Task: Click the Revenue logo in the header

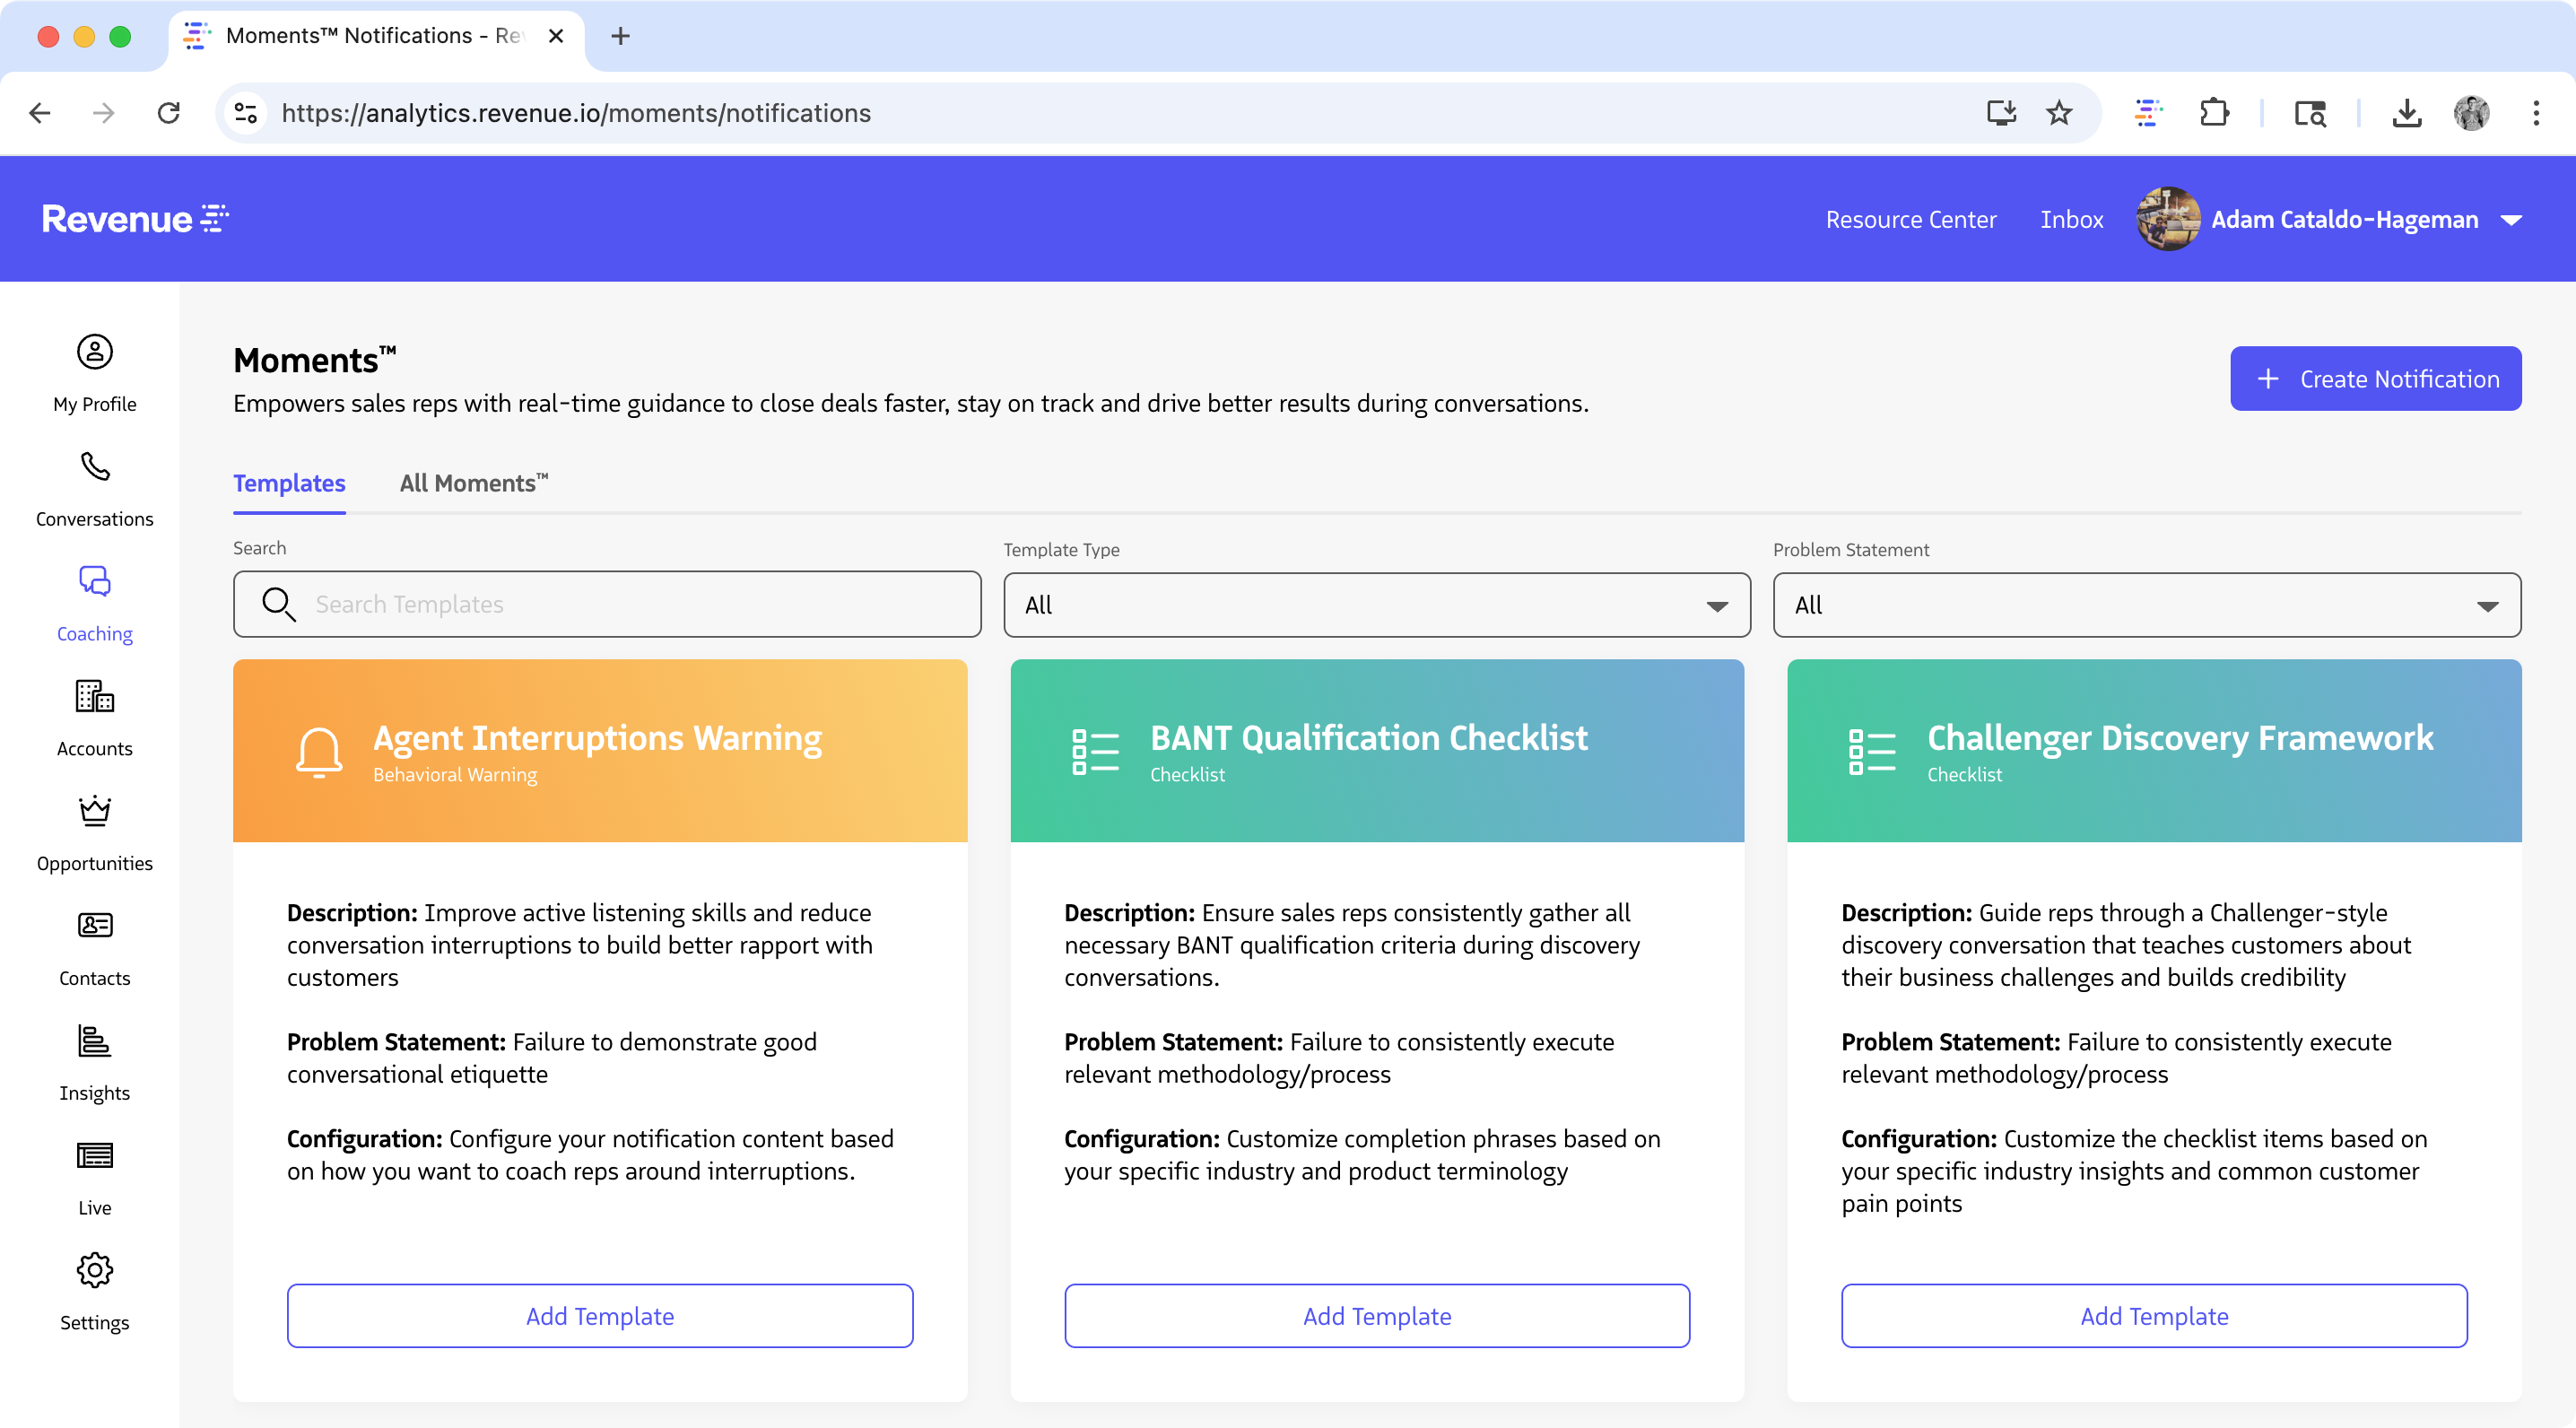Action: pyautogui.click(x=135, y=218)
